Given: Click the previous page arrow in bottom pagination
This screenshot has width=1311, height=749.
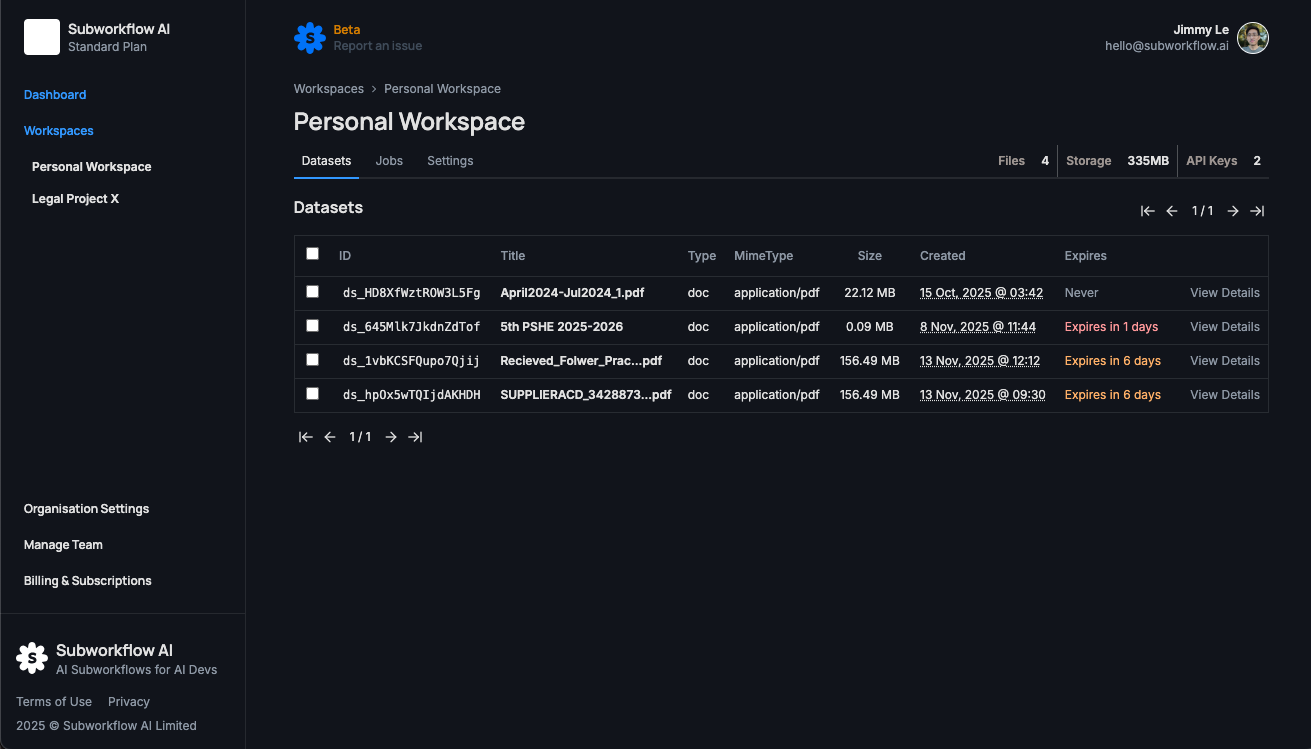Looking at the screenshot, I should point(330,437).
